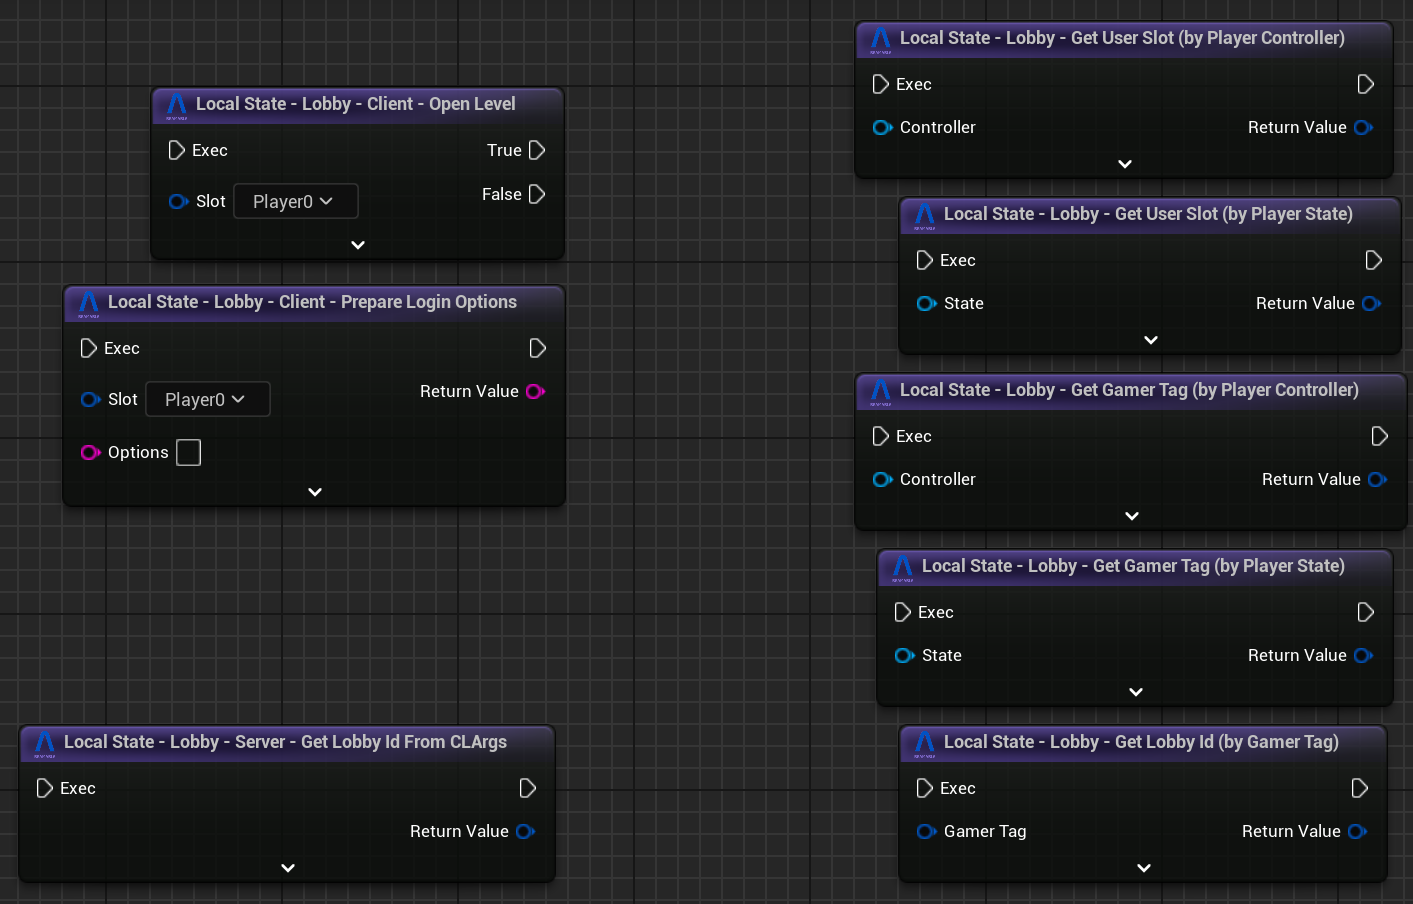The height and width of the screenshot is (904, 1413).
Task: Click the magenta Return Value pin on Prepare Login Options
Action: click(x=535, y=391)
